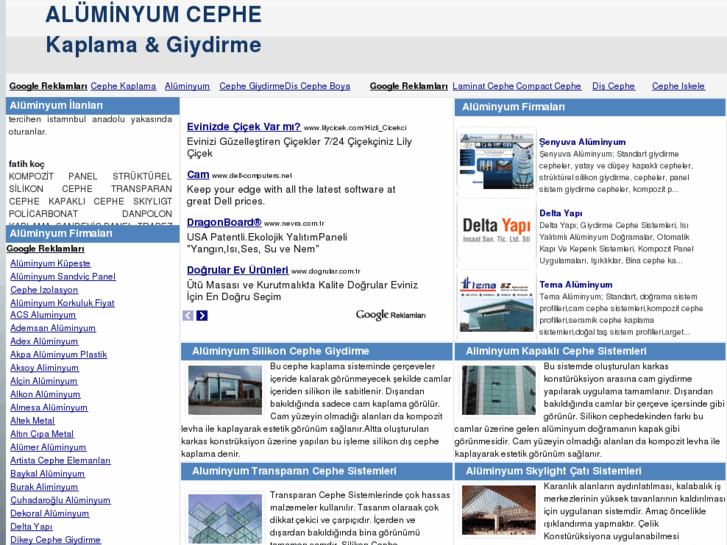Open Delta Yapı link in sidebar list
This screenshot has width=727, height=545.
[x=31, y=526]
